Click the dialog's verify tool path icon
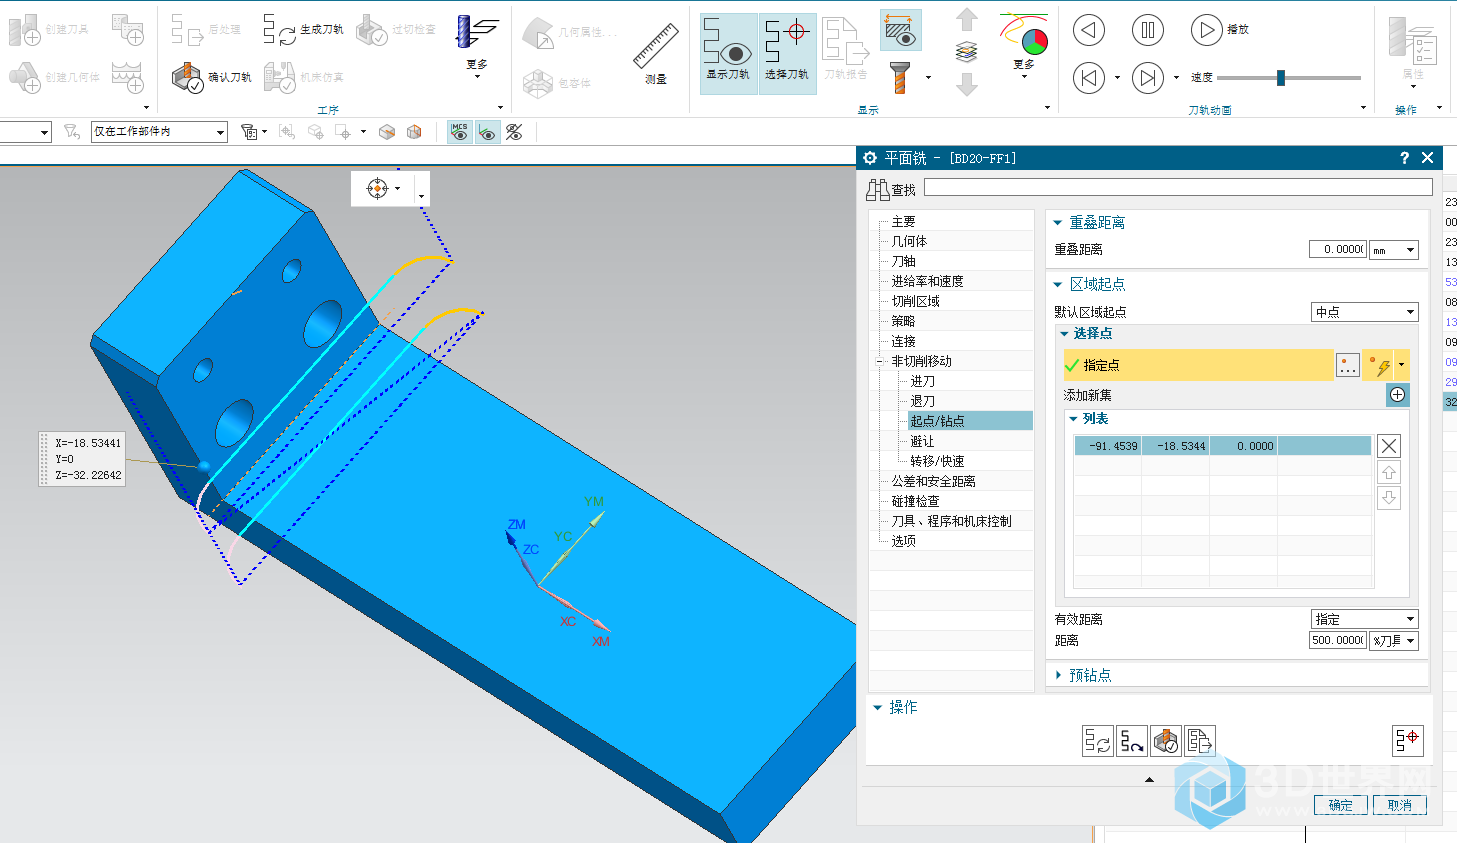The image size is (1457, 843). click(x=1166, y=741)
